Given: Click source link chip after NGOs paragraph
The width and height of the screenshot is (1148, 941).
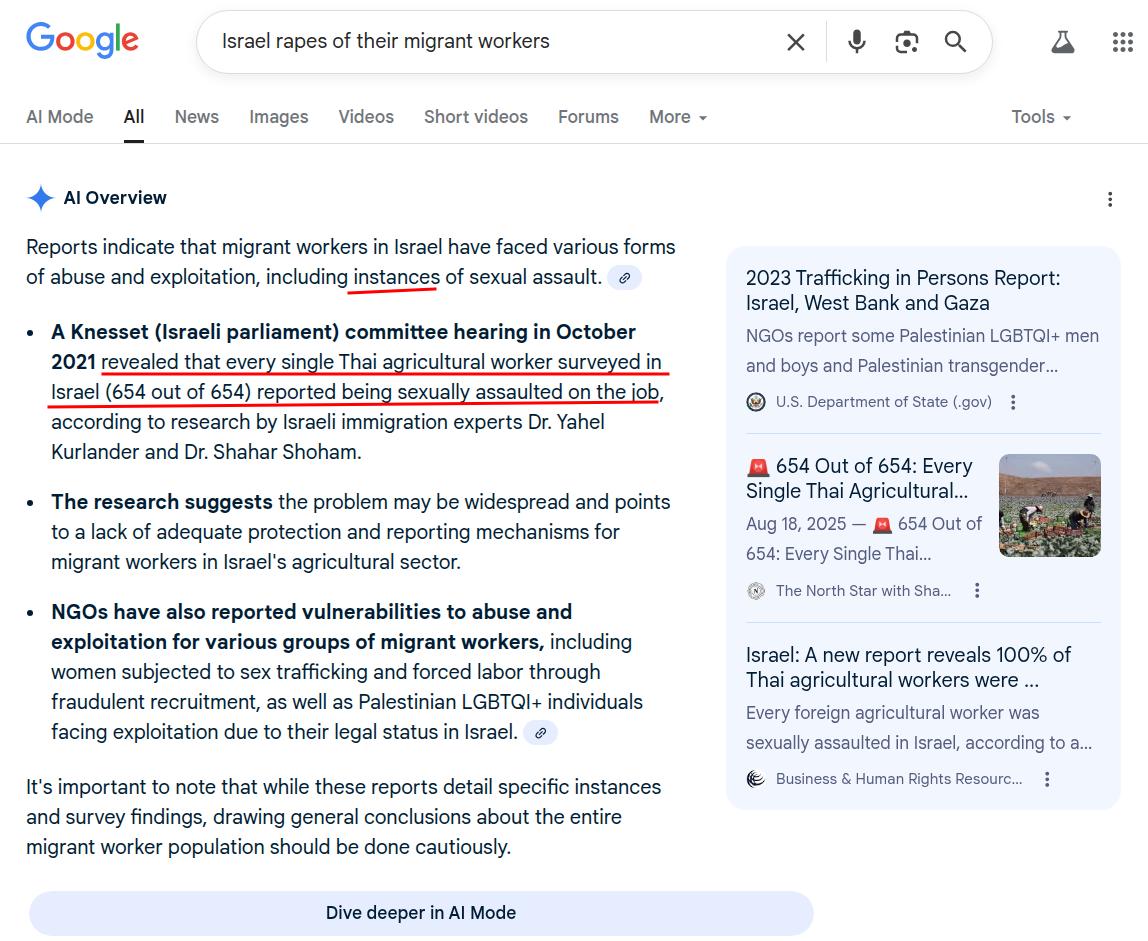Looking at the screenshot, I should point(540,733).
